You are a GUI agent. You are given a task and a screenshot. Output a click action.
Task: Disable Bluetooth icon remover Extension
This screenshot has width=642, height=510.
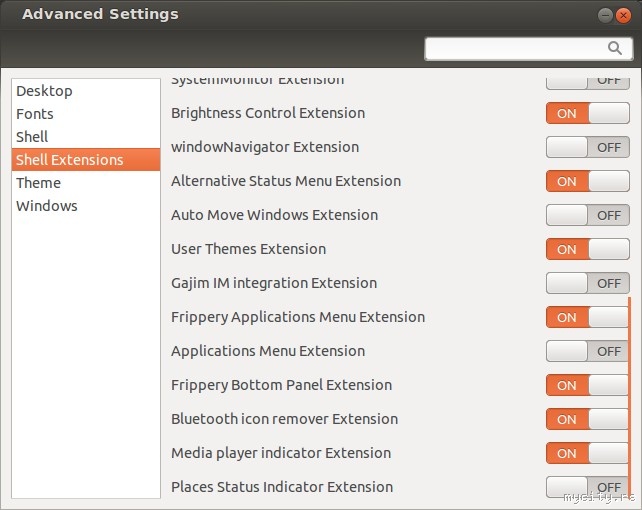587,419
